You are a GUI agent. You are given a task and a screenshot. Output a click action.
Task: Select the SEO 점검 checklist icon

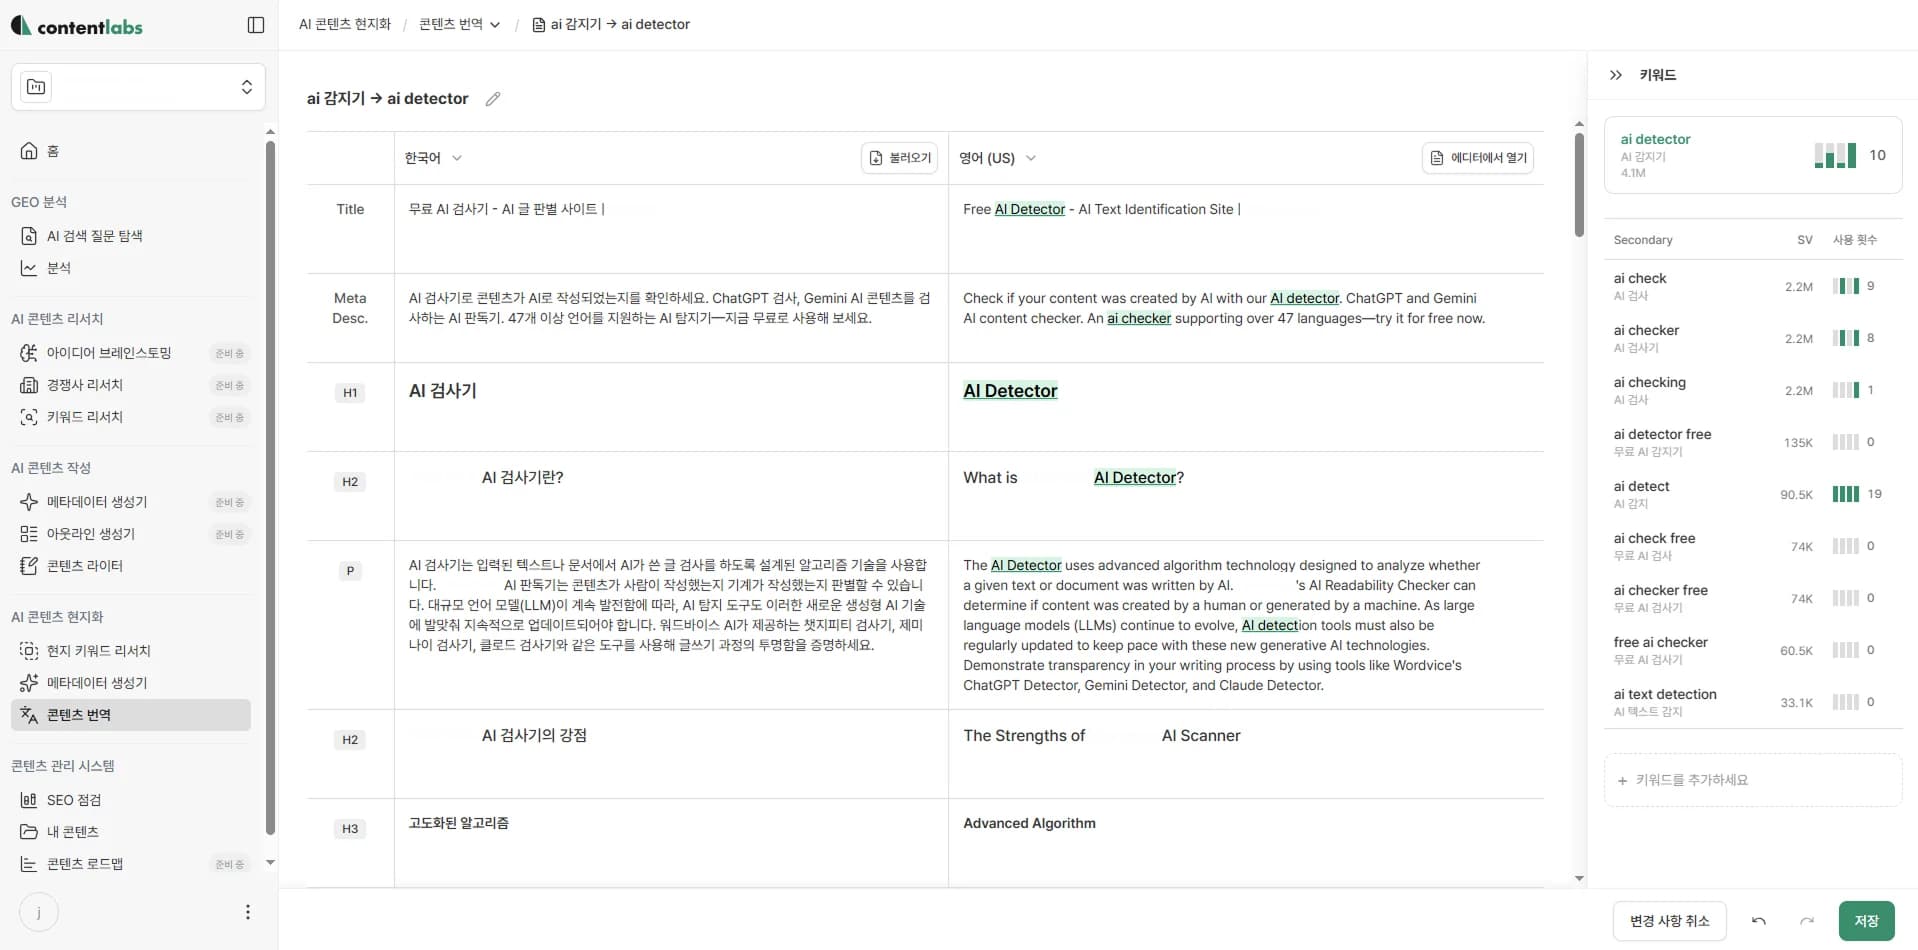(x=28, y=800)
